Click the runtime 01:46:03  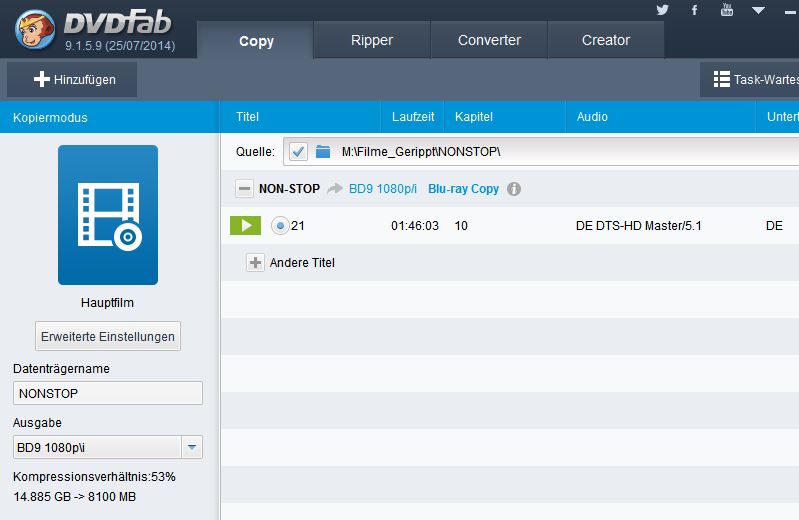(x=415, y=225)
